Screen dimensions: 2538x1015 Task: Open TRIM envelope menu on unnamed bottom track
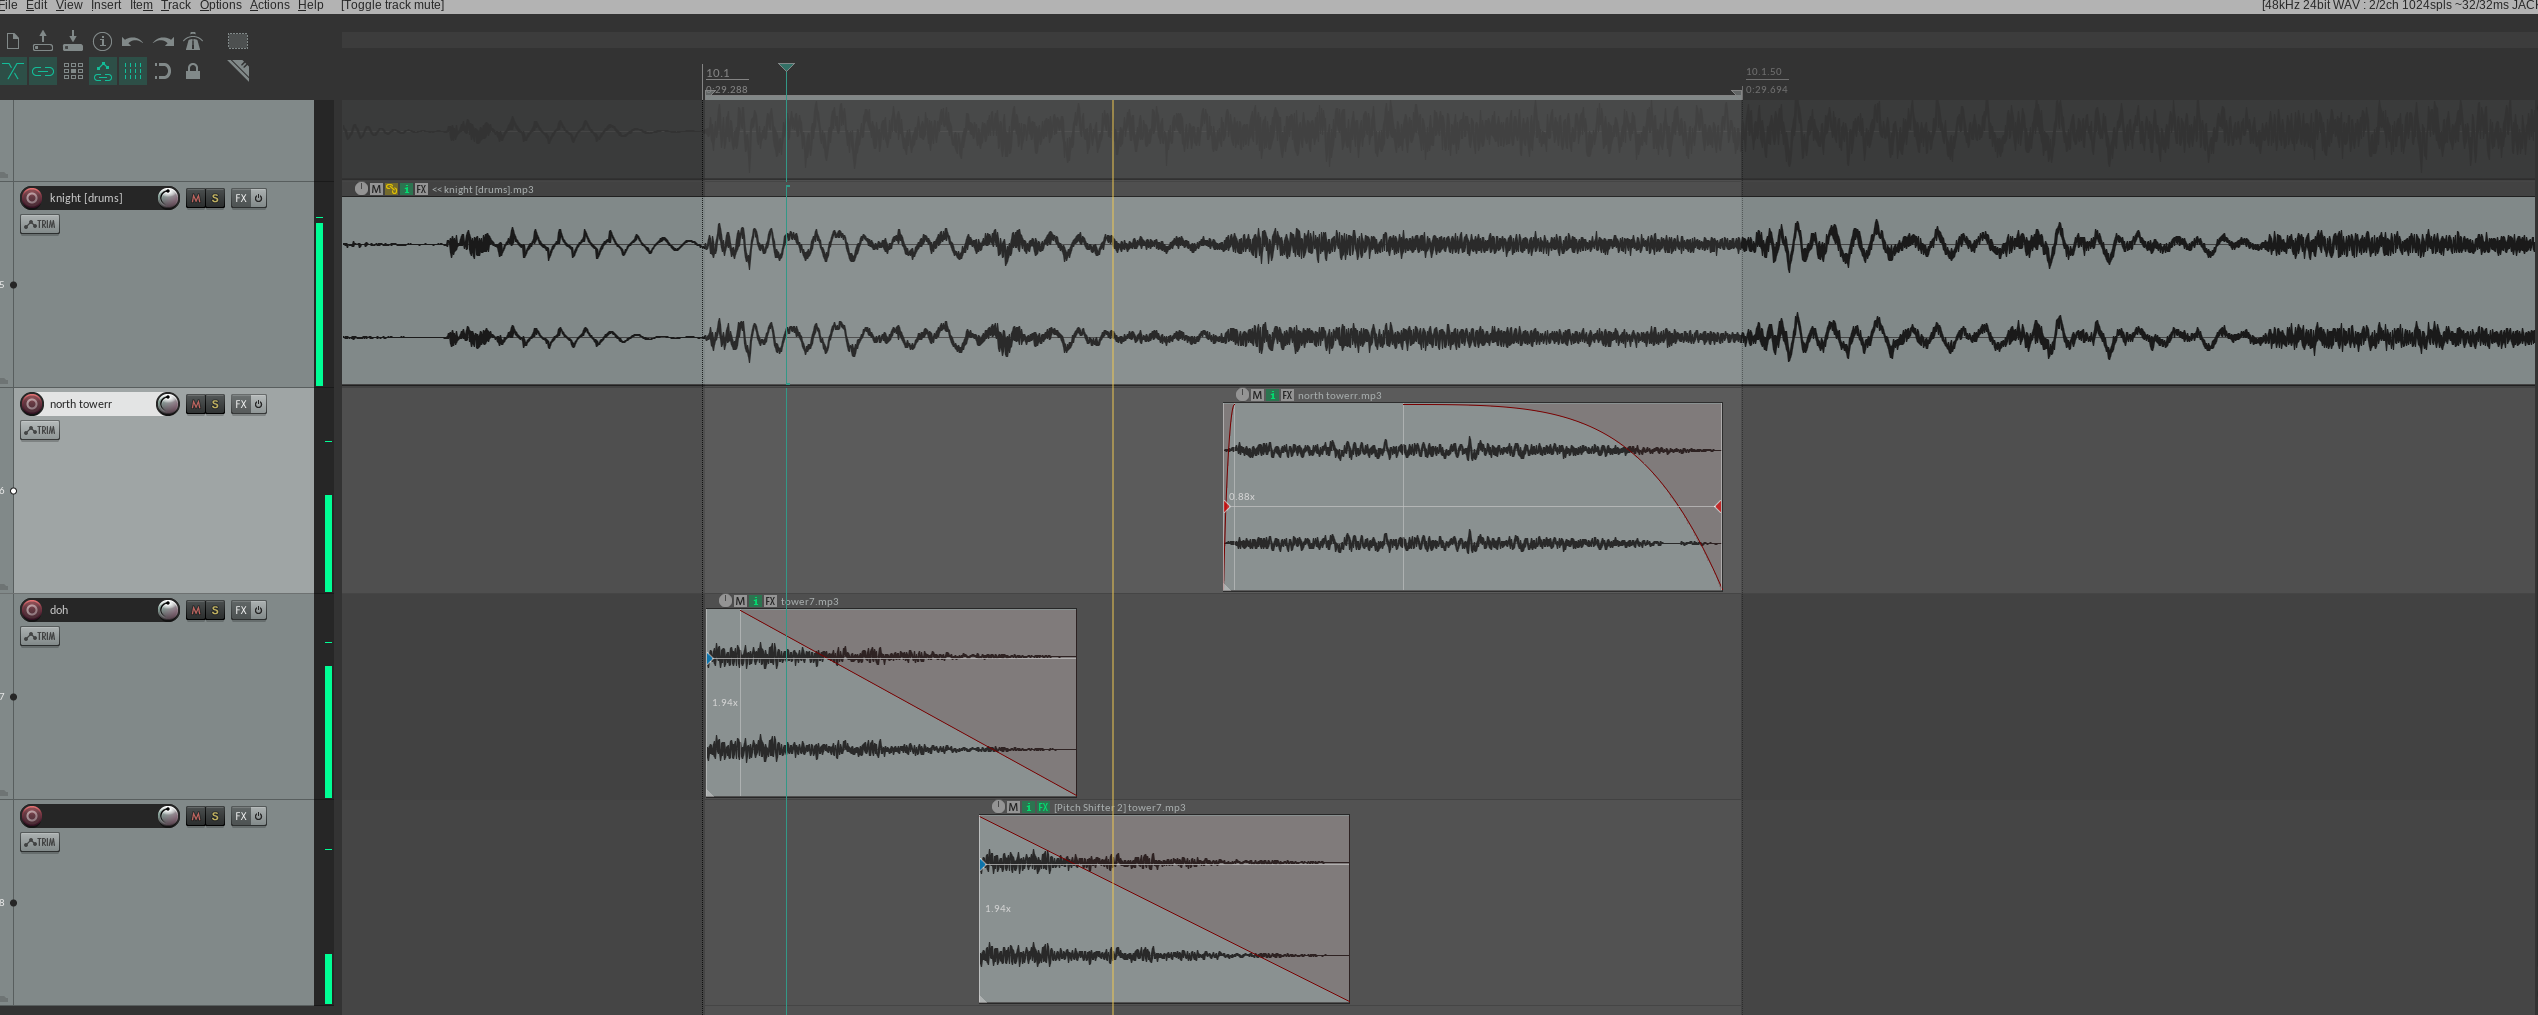pyautogui.click(x=40, y=842)
